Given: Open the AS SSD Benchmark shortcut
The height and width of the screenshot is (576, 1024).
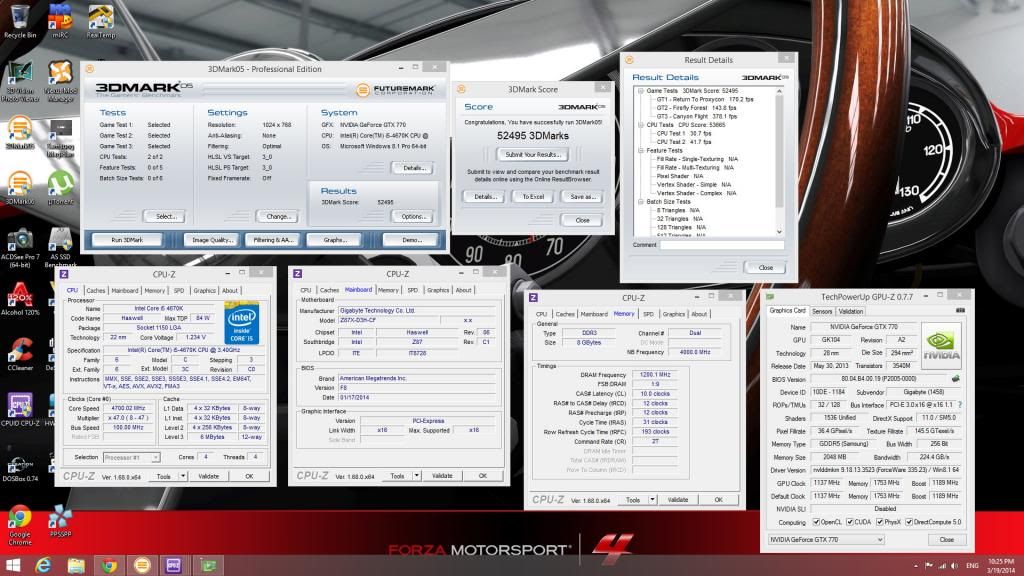Looking at the screenshot, I should click(60, 248).
